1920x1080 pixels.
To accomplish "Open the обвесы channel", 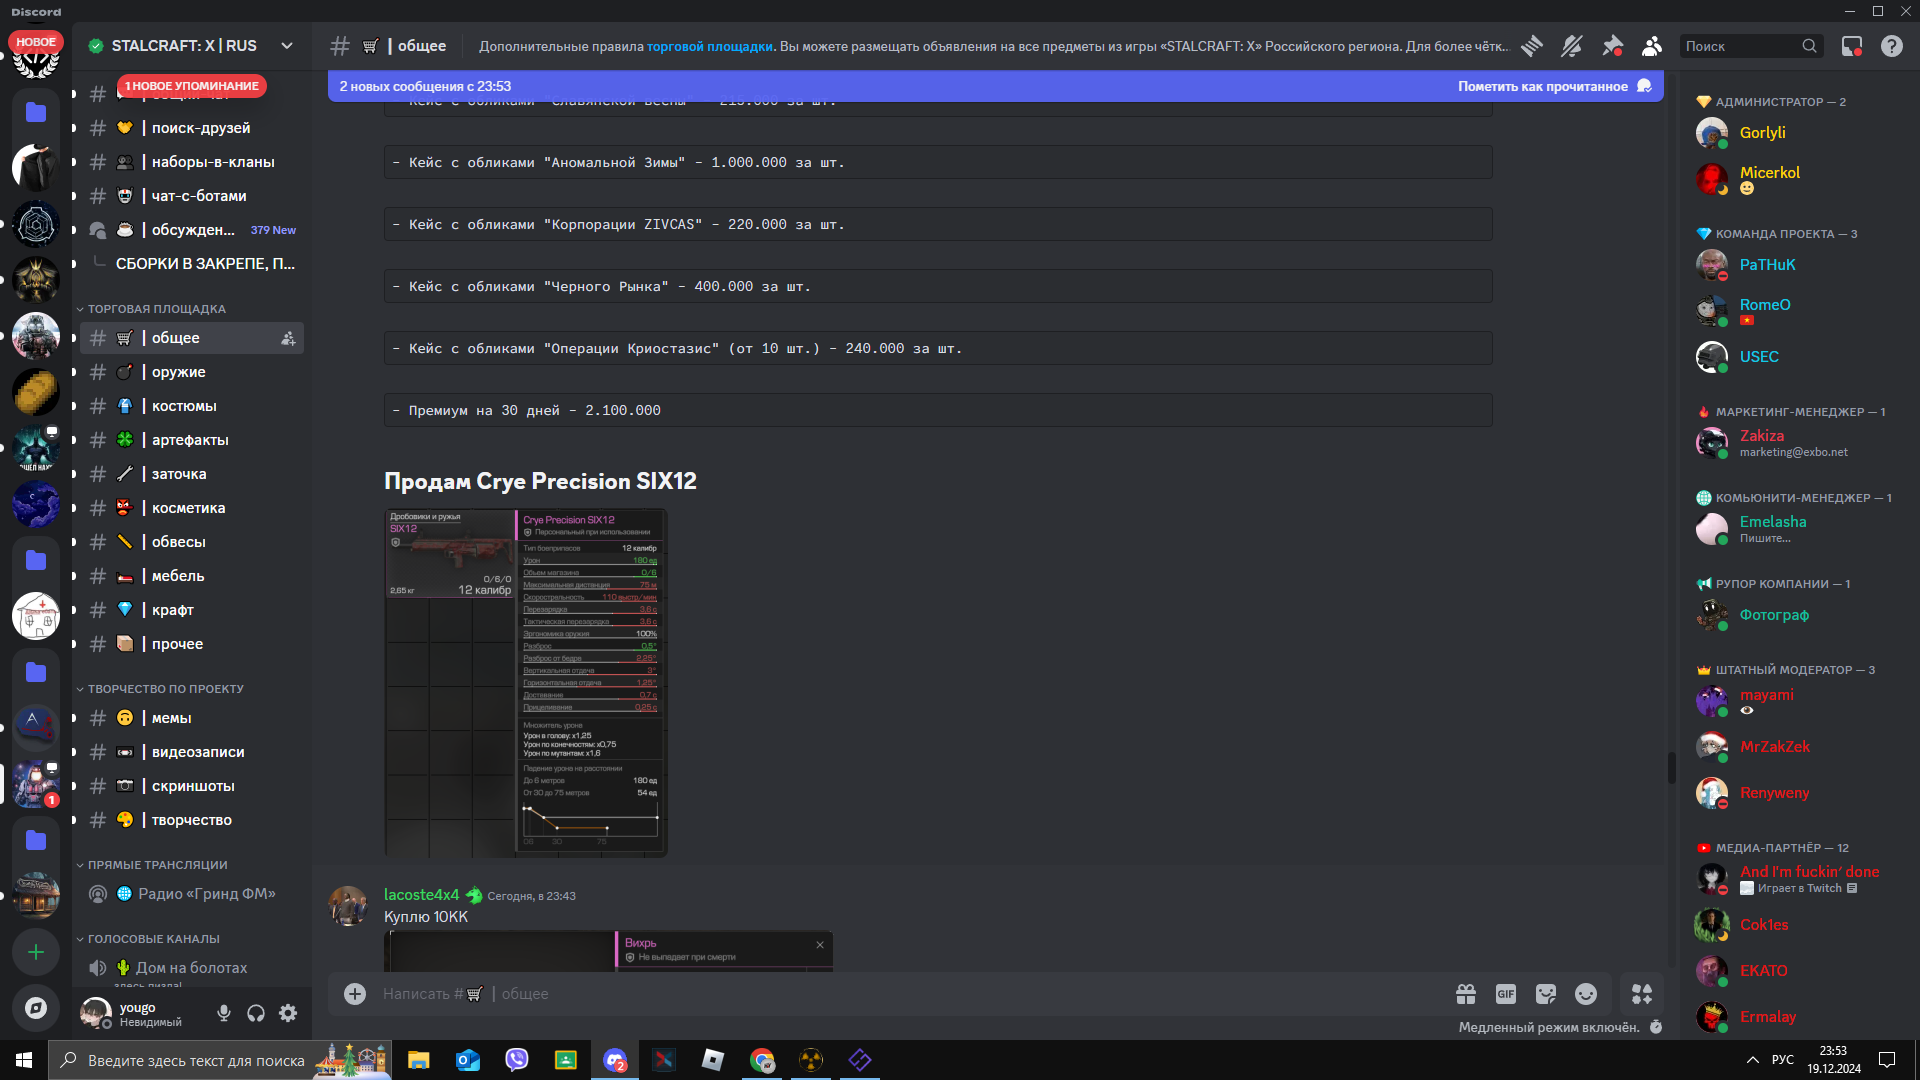I will click(192, 542).
